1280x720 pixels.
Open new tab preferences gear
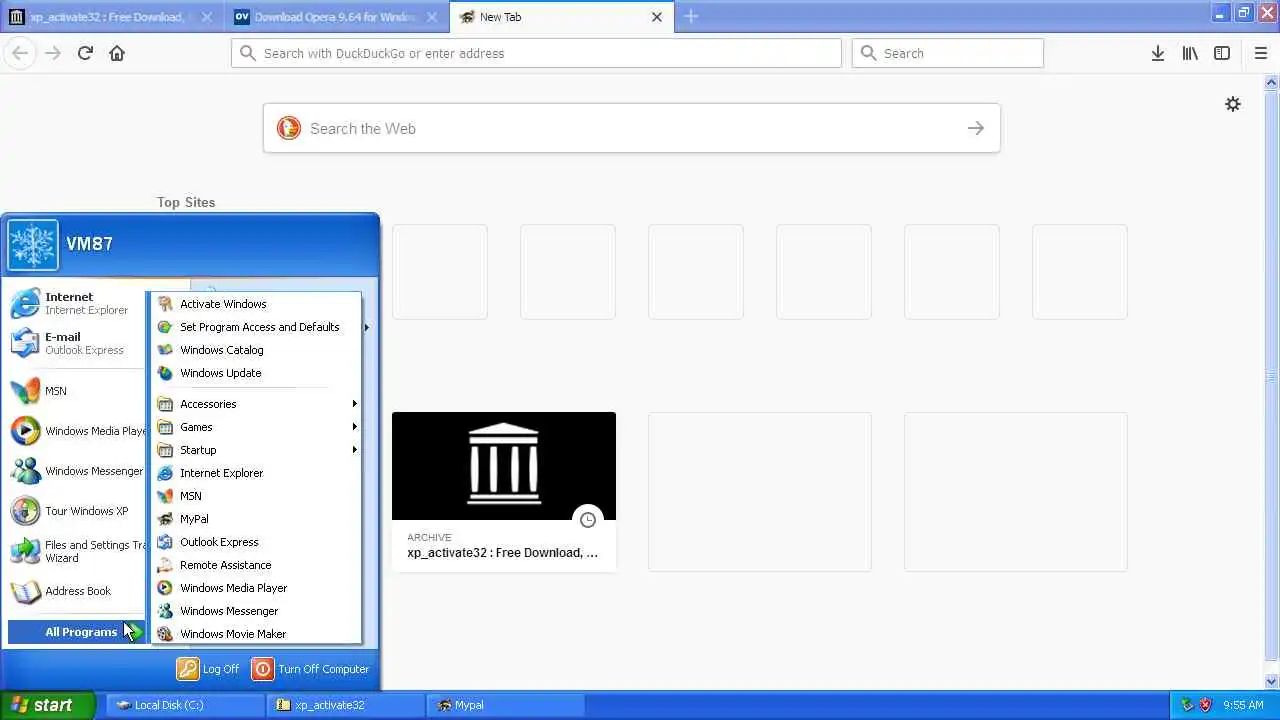click(x=1233, y=104)
